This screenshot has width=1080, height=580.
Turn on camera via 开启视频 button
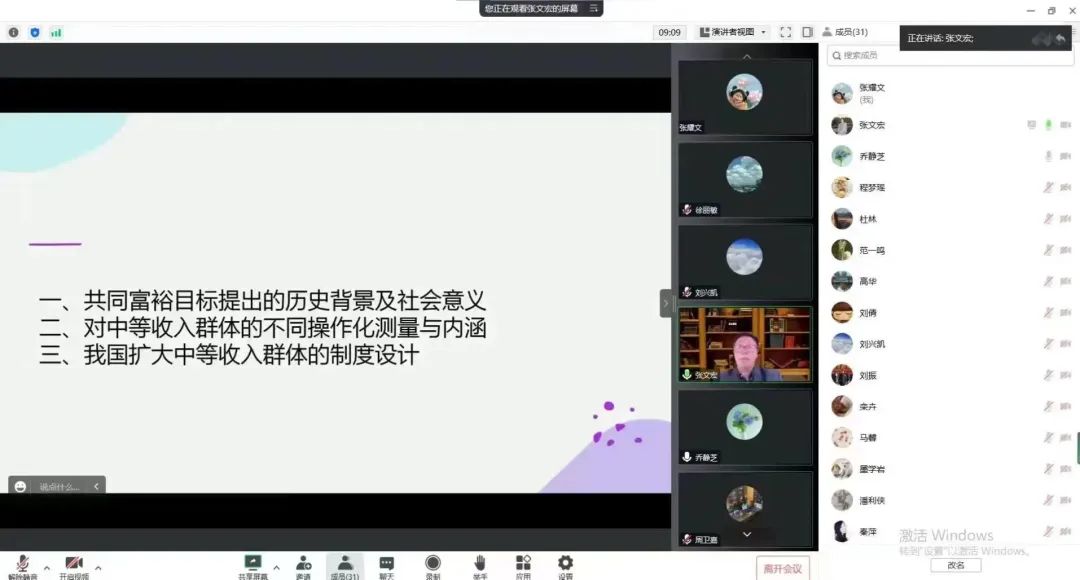pos(73,566)
